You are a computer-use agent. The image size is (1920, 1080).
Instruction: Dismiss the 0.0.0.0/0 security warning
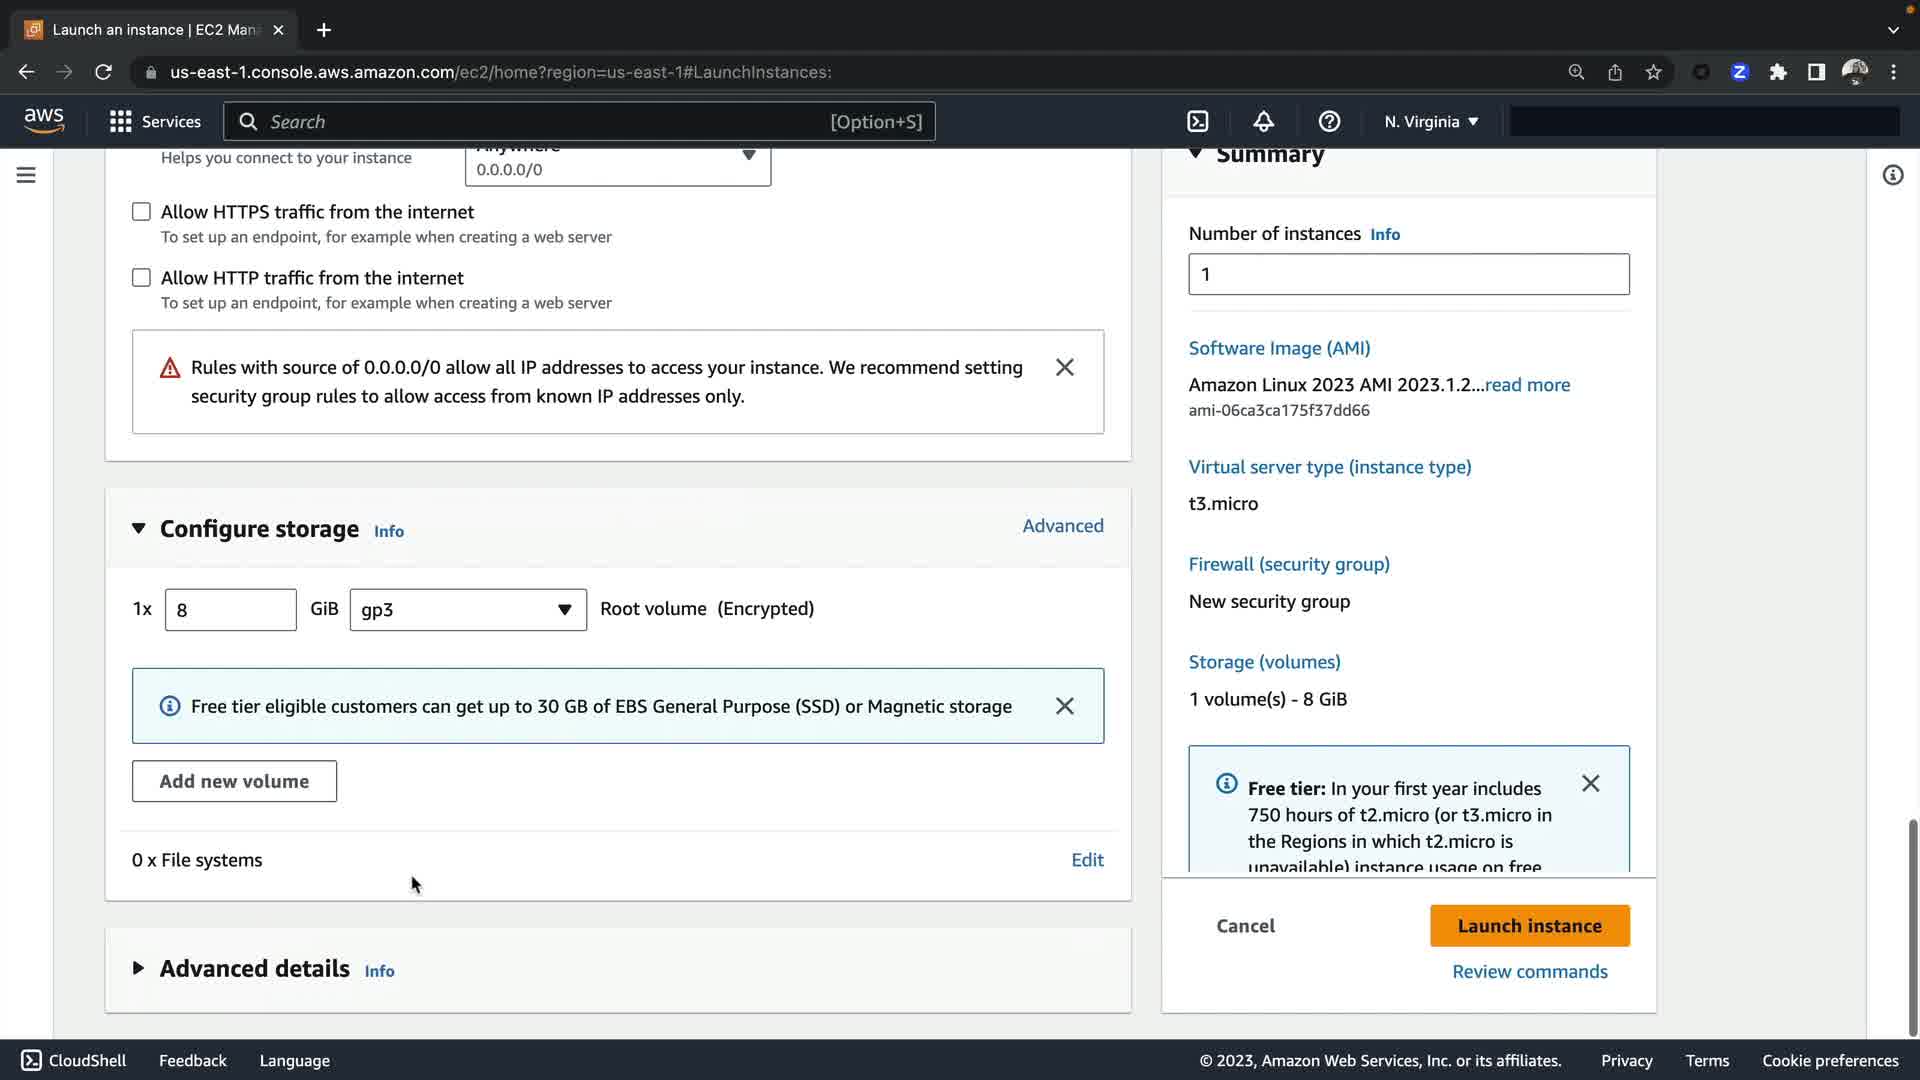click(1064, 367)
